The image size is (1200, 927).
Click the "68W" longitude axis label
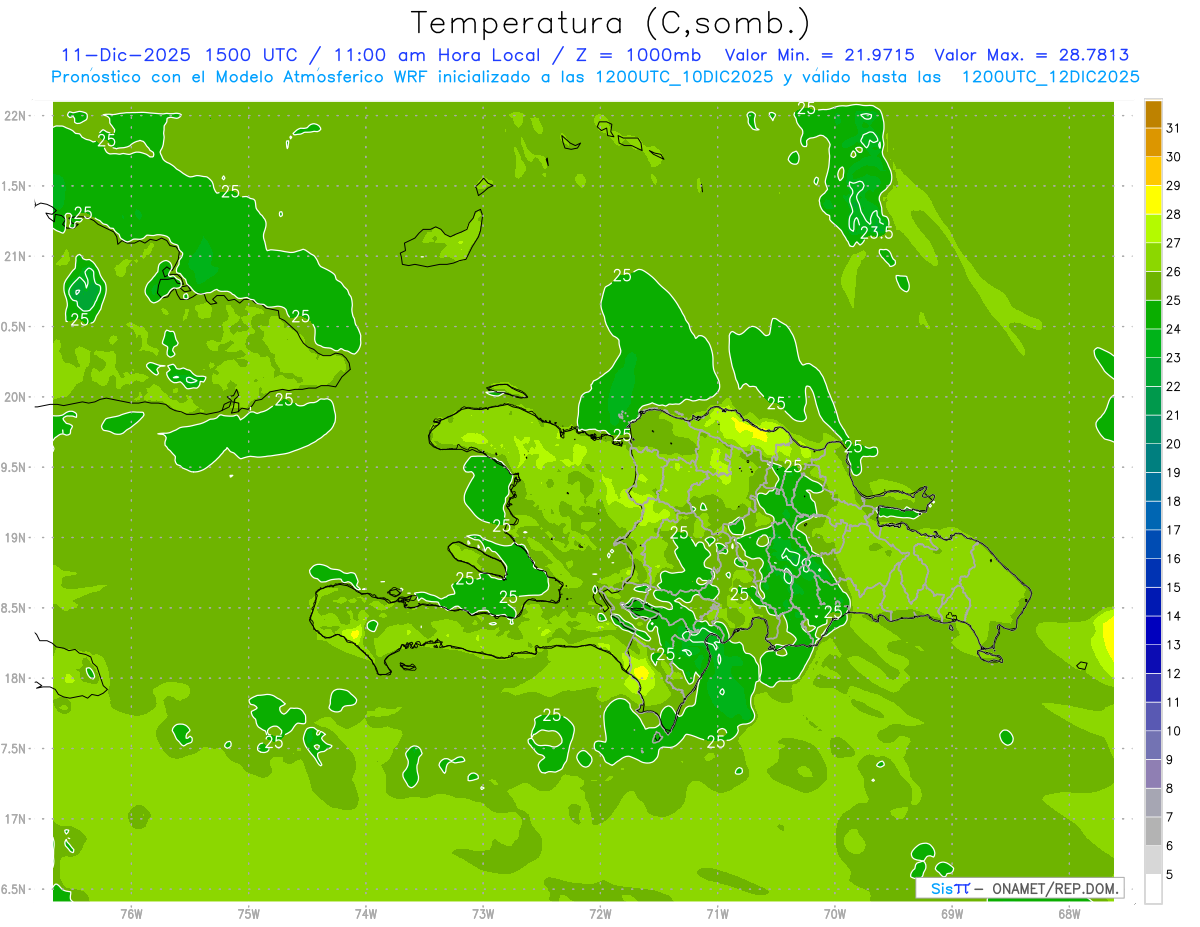coord(1069,914)
